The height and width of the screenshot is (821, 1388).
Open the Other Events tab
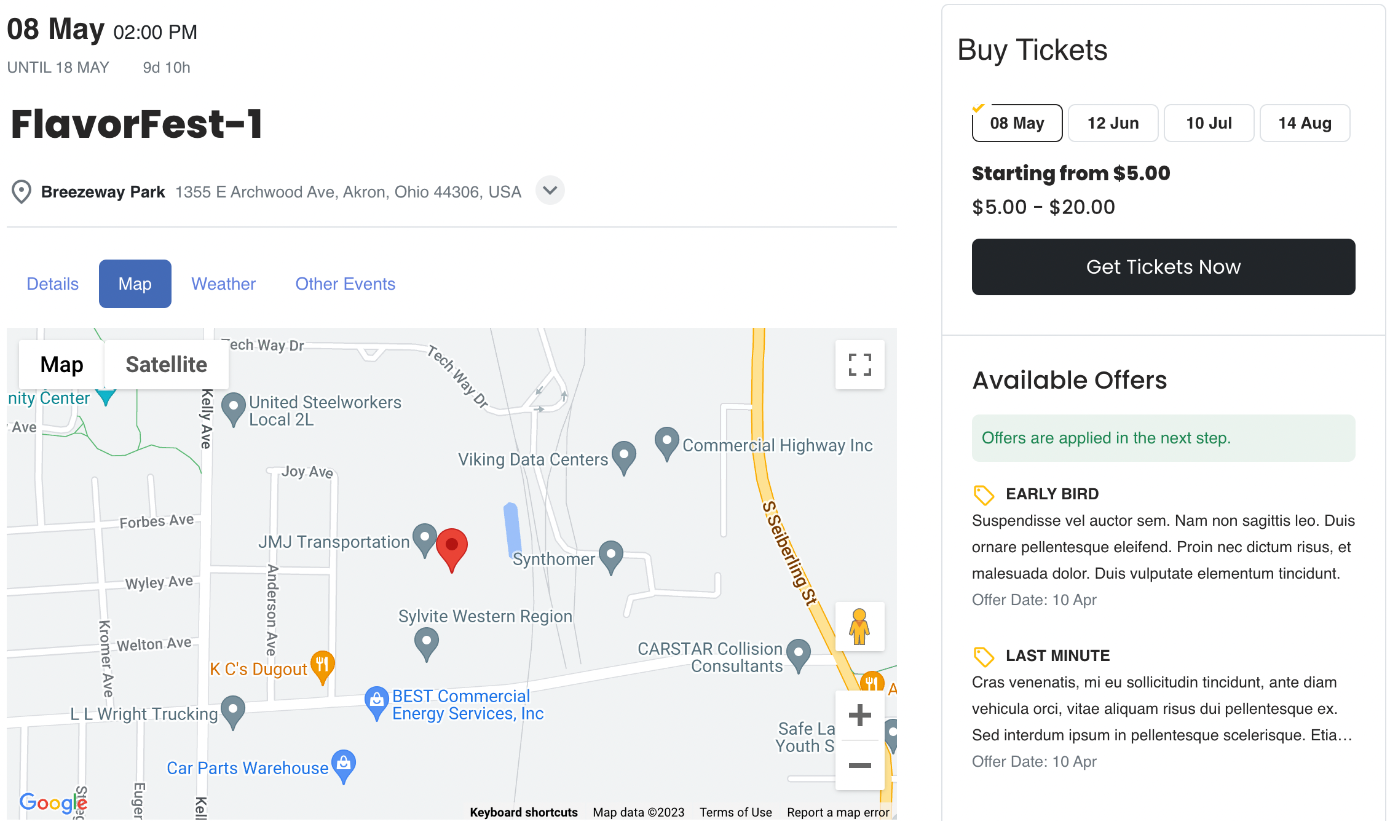[x=345, y=284]
